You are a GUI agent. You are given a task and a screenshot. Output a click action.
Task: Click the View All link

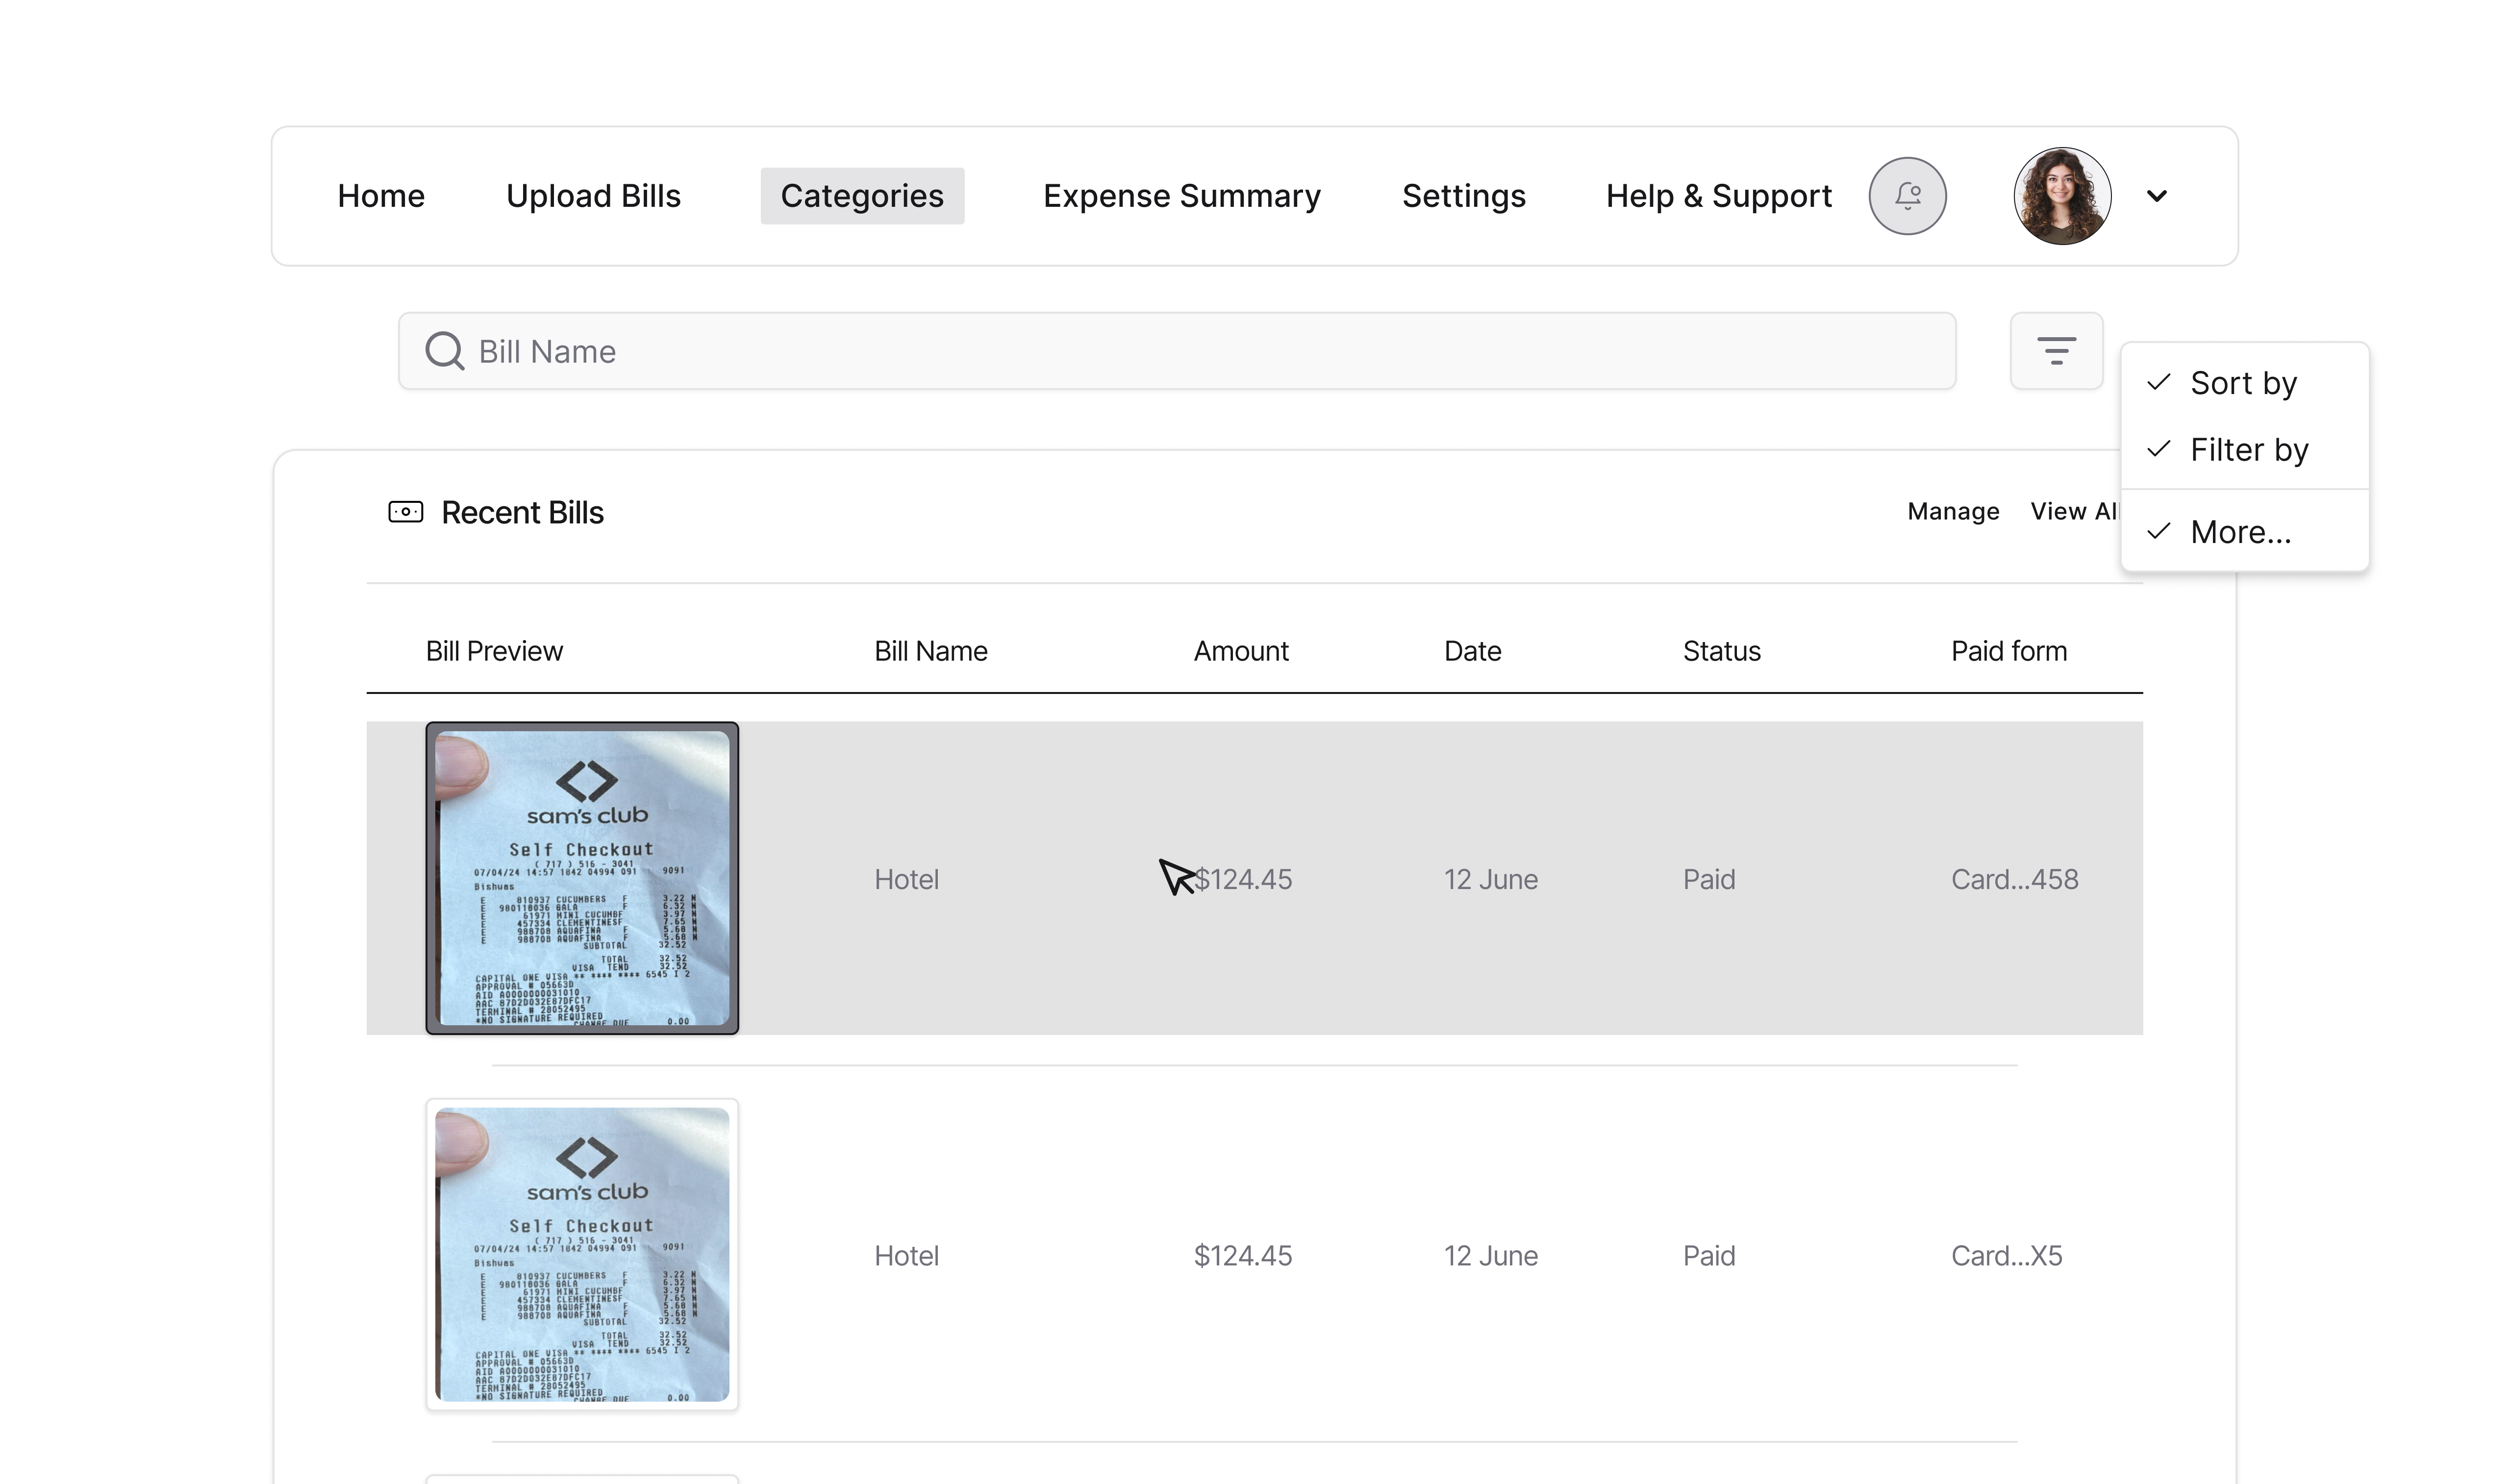(2073, 512)
